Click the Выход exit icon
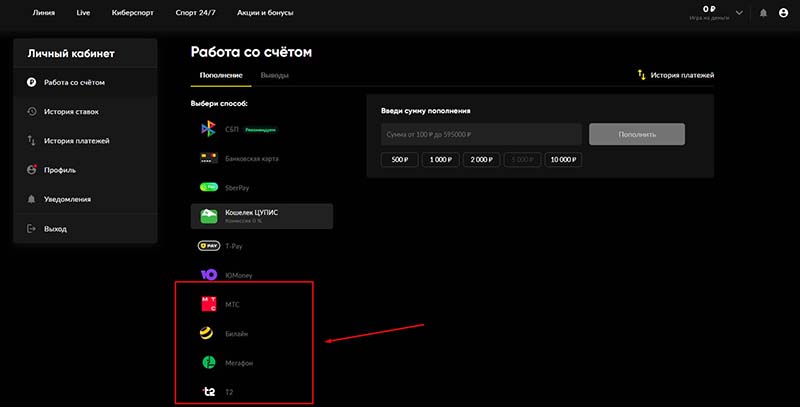The height and width of the screenshot is (407, 800). (x=32, y=228)
